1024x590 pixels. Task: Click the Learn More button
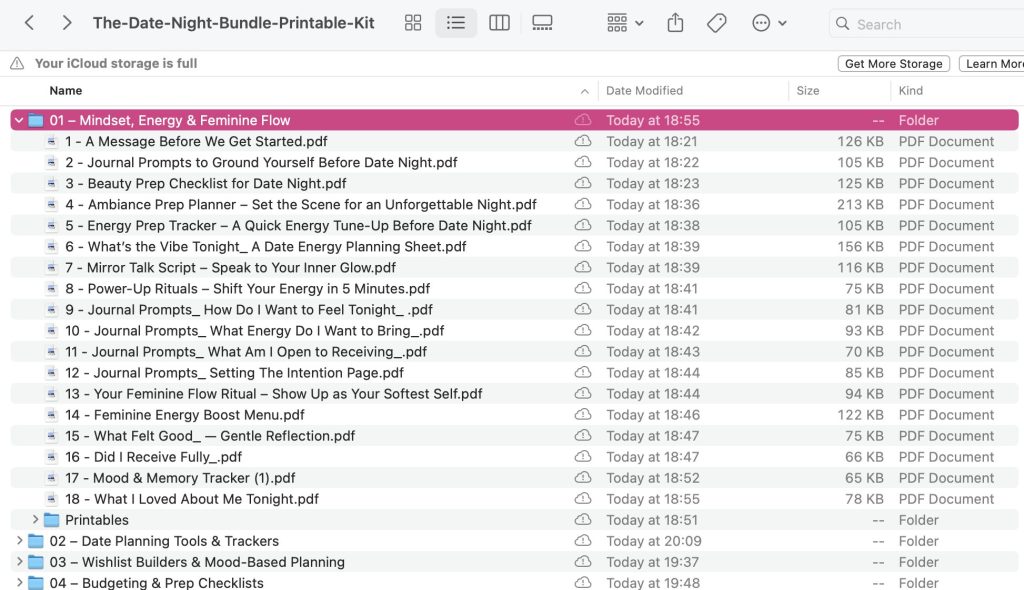pyautogui.click(x=993, y=64)
